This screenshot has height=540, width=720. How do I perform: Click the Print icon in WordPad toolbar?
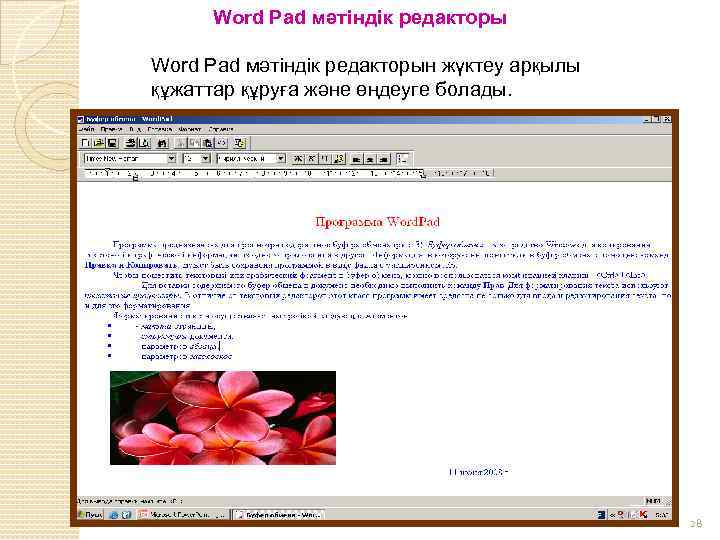point(131,143)
